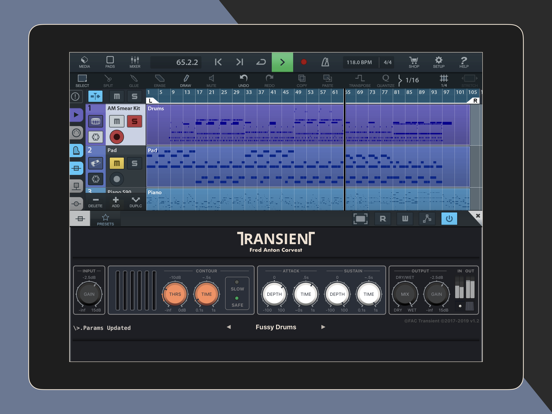The image size is (552, 414).
Task: Redo the last action
Action: coord(269,81)
